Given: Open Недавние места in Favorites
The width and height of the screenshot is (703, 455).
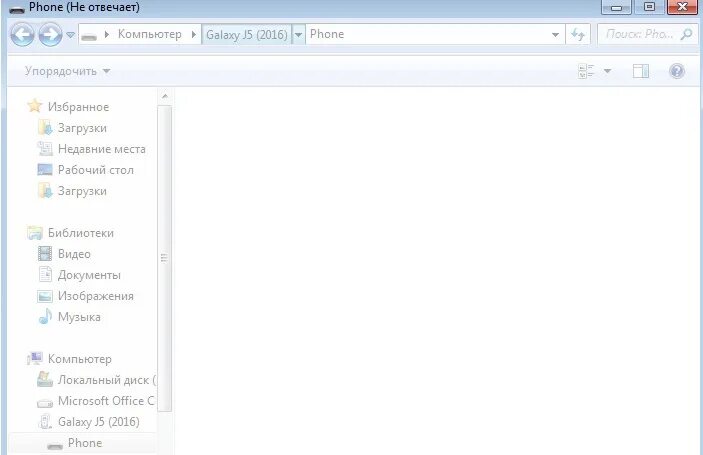Looking at the screenshot, I should point(102,149).
